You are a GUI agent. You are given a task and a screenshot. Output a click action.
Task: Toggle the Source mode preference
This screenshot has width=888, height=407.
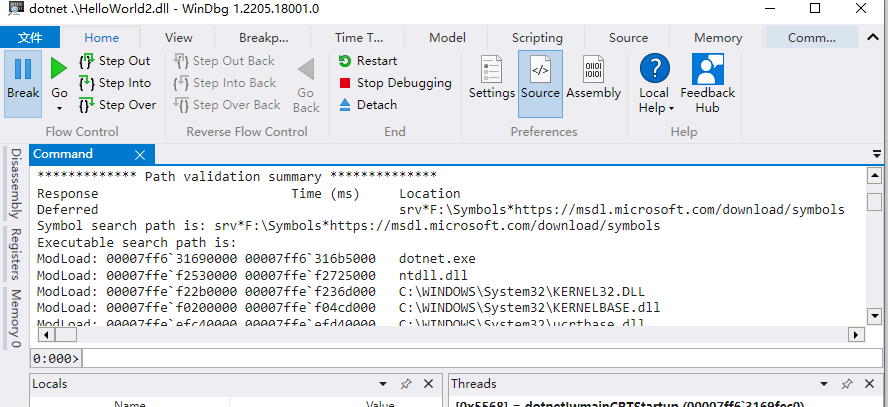[x=540, y=83]
